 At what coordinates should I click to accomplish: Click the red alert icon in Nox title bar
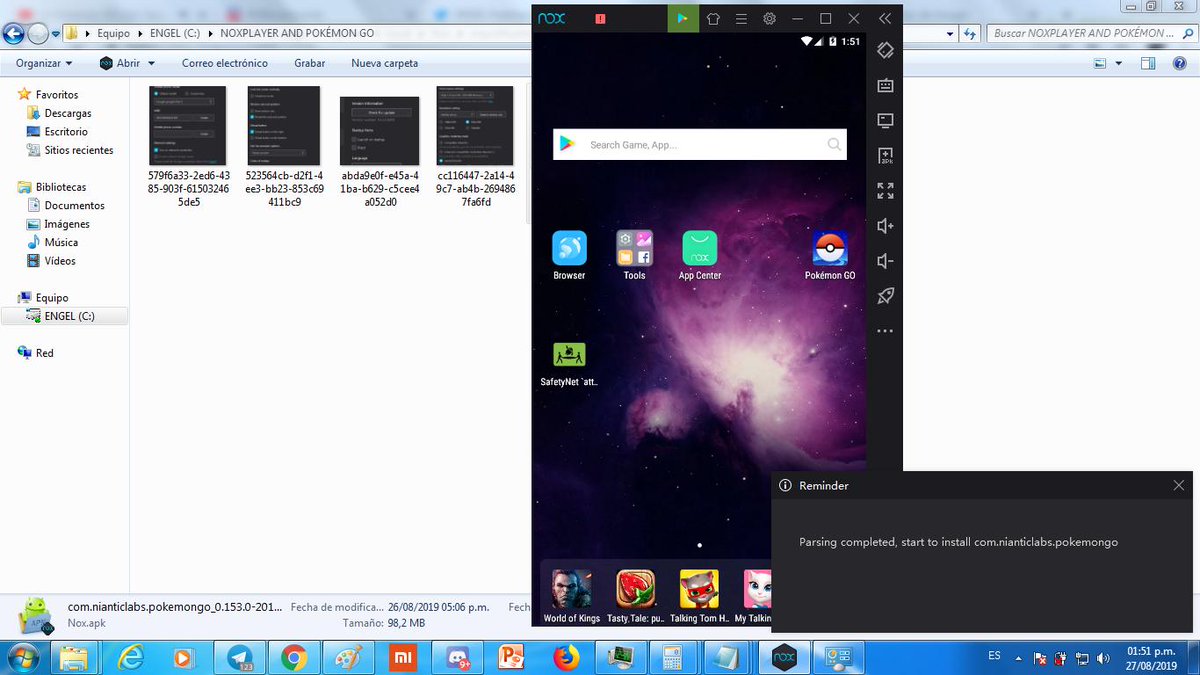coord(600,18)
